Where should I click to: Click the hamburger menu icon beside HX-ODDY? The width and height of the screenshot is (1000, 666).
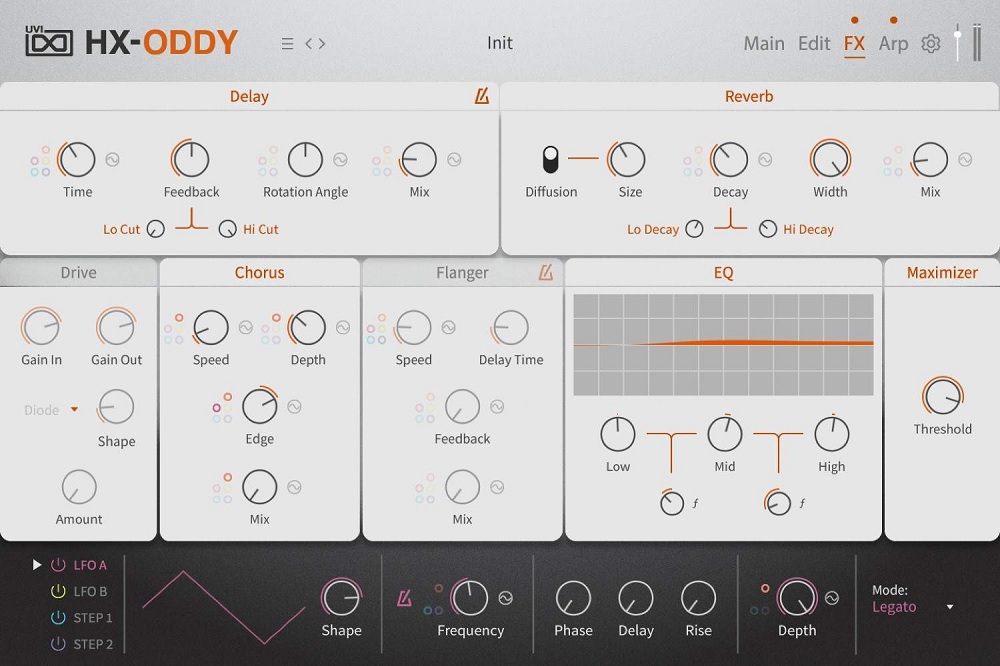point(286,42)
